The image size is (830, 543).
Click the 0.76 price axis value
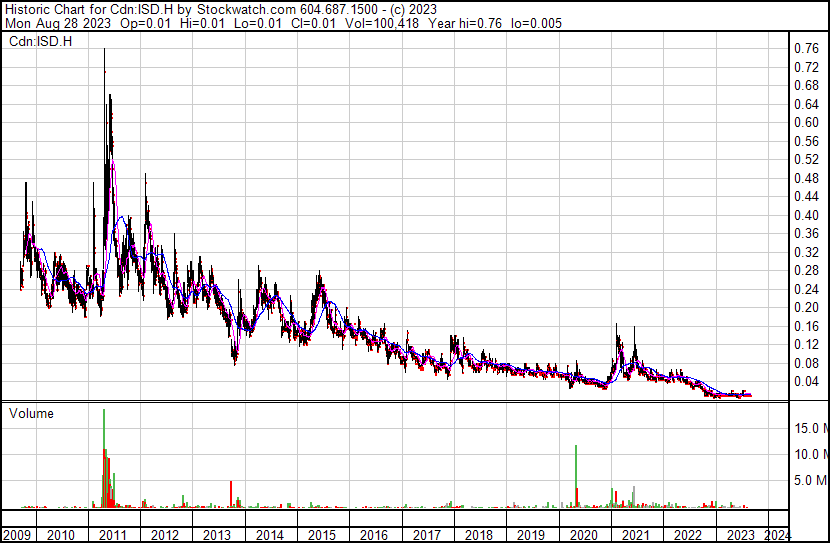click(x=807, y=49)
